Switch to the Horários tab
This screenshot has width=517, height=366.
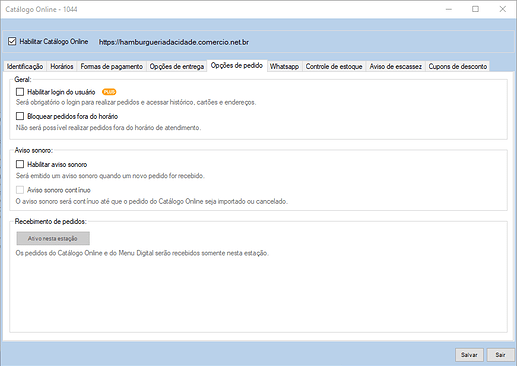[62, 66]
